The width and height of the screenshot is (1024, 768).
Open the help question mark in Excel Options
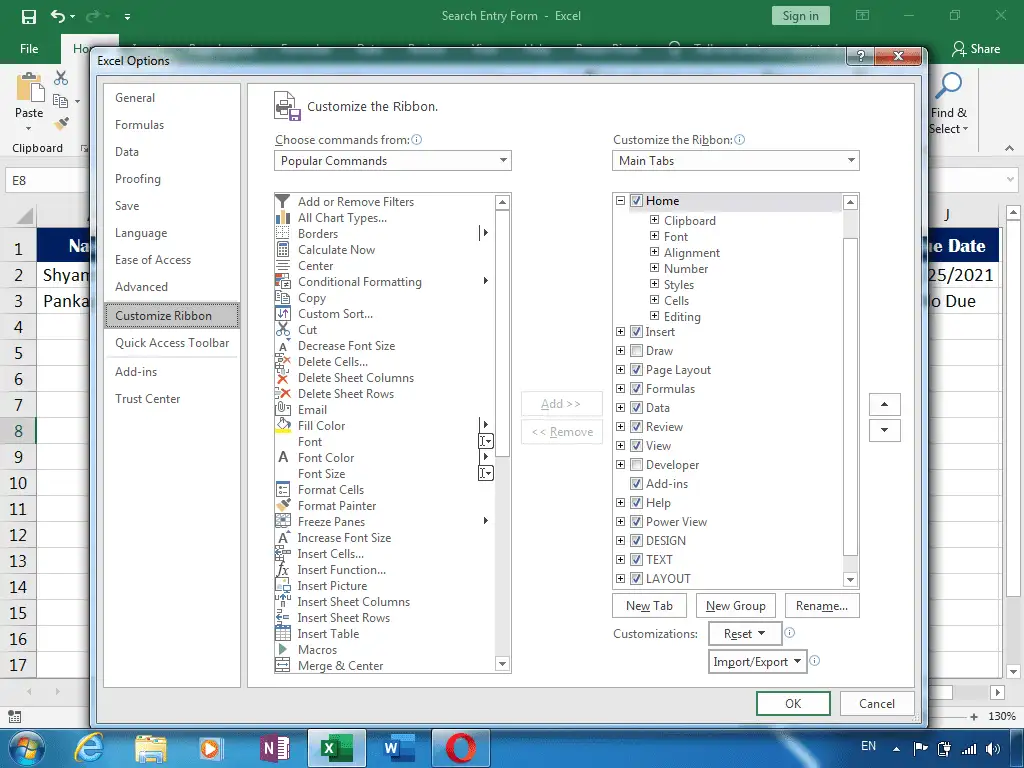point(861,56)
